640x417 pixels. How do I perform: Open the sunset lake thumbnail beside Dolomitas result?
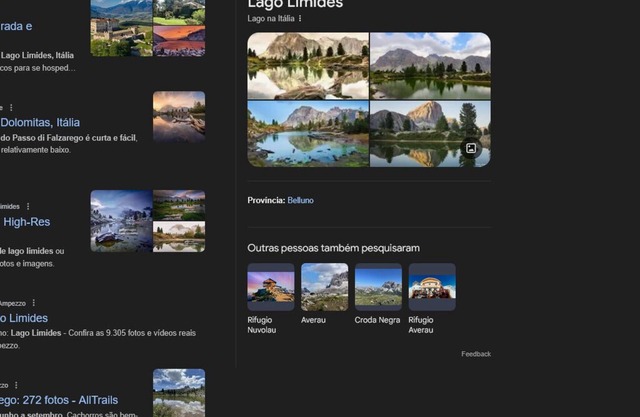tap(179, 116)
